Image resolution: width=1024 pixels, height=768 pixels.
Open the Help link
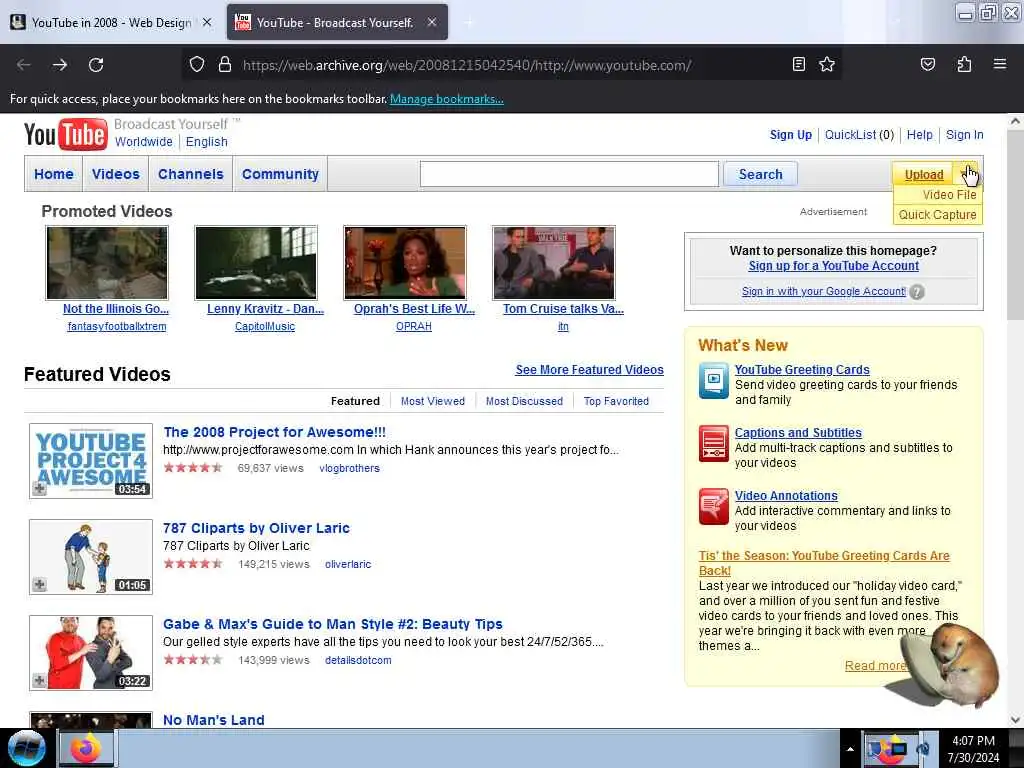point(920,135)
